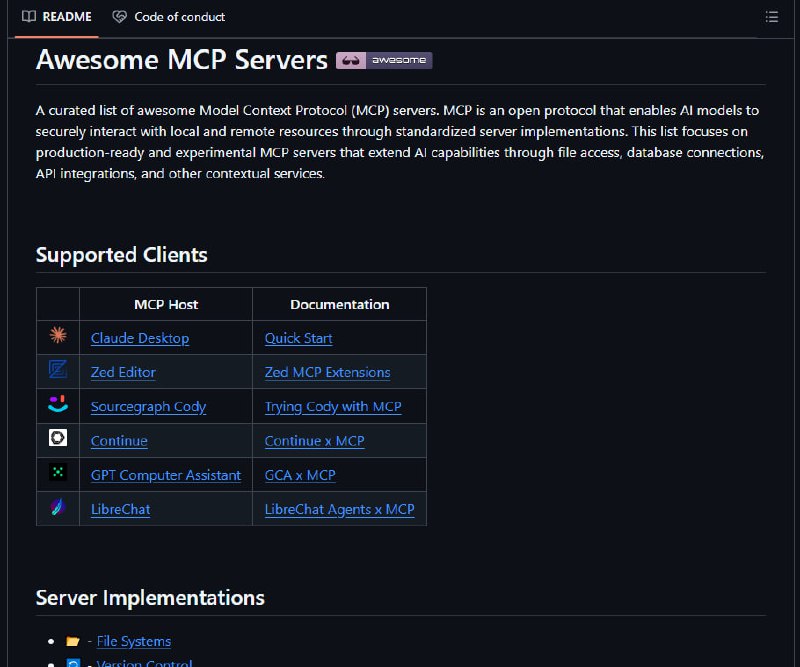This screenshot has height=667, width=800.
Task: Switch to the README tab
Action: click(x=57, y=17)
